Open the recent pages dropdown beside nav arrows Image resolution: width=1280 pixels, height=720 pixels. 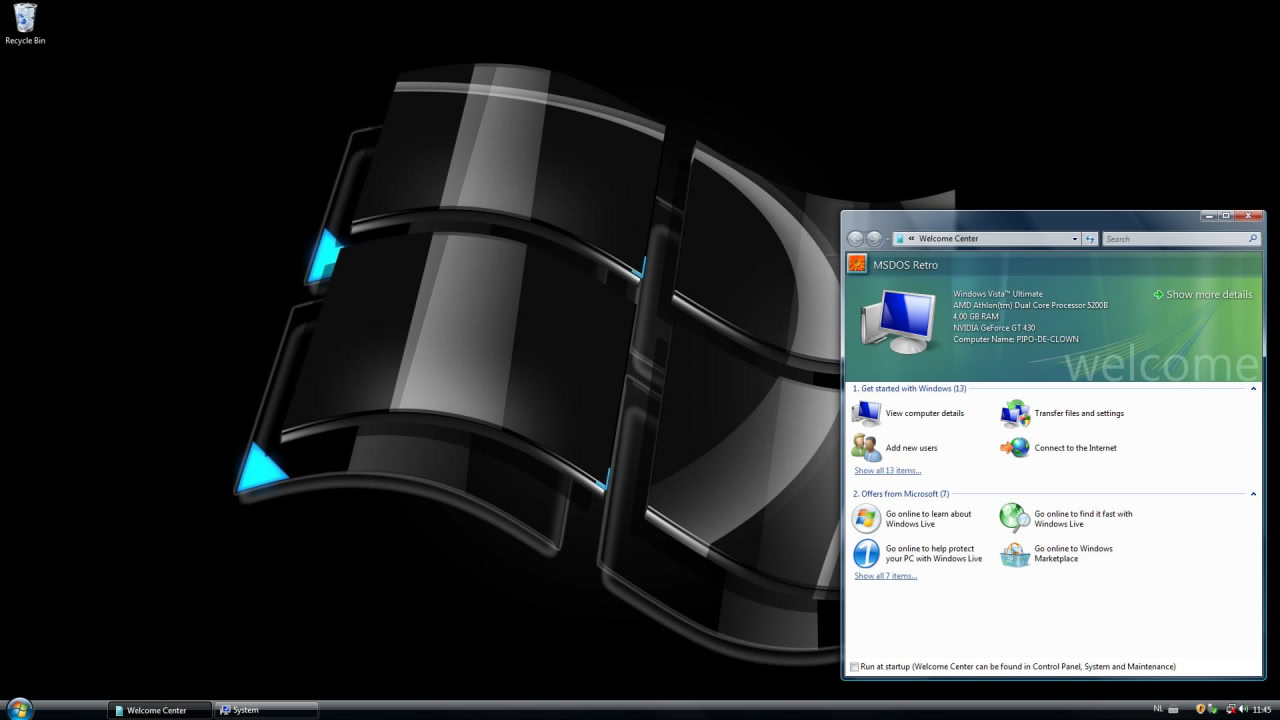point(887,239)
